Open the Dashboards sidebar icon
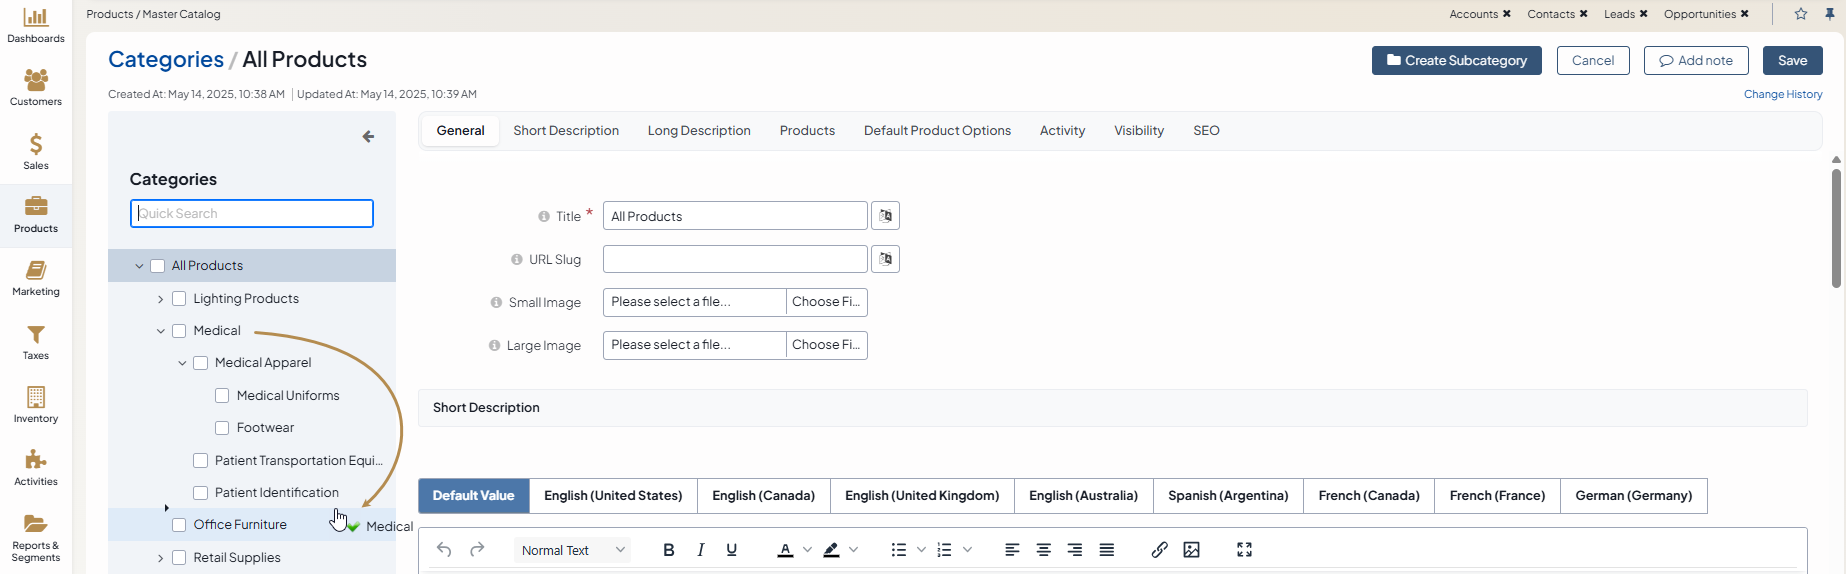1846x574 pixels. tap(36, 25)
